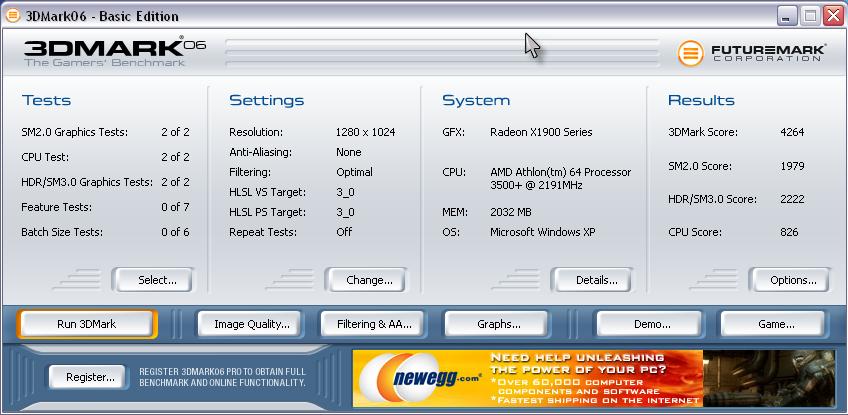Click the HDR/SM3.0 Graphics Tests label
The width and height of the screenshot is (848, 415).
point(87,182)
